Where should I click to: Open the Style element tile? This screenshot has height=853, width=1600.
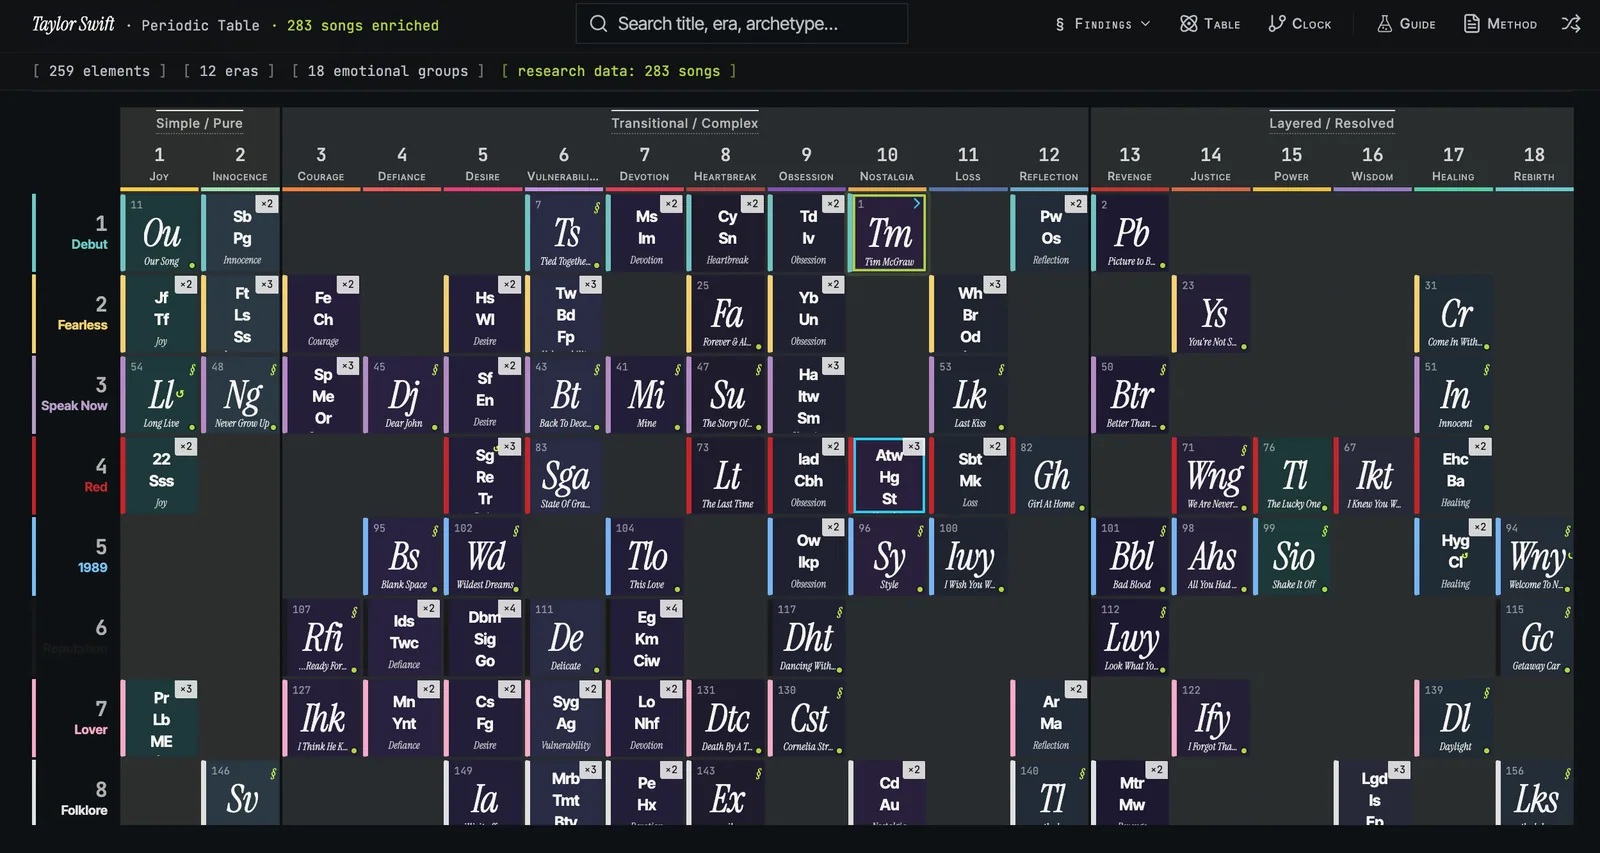888,557
